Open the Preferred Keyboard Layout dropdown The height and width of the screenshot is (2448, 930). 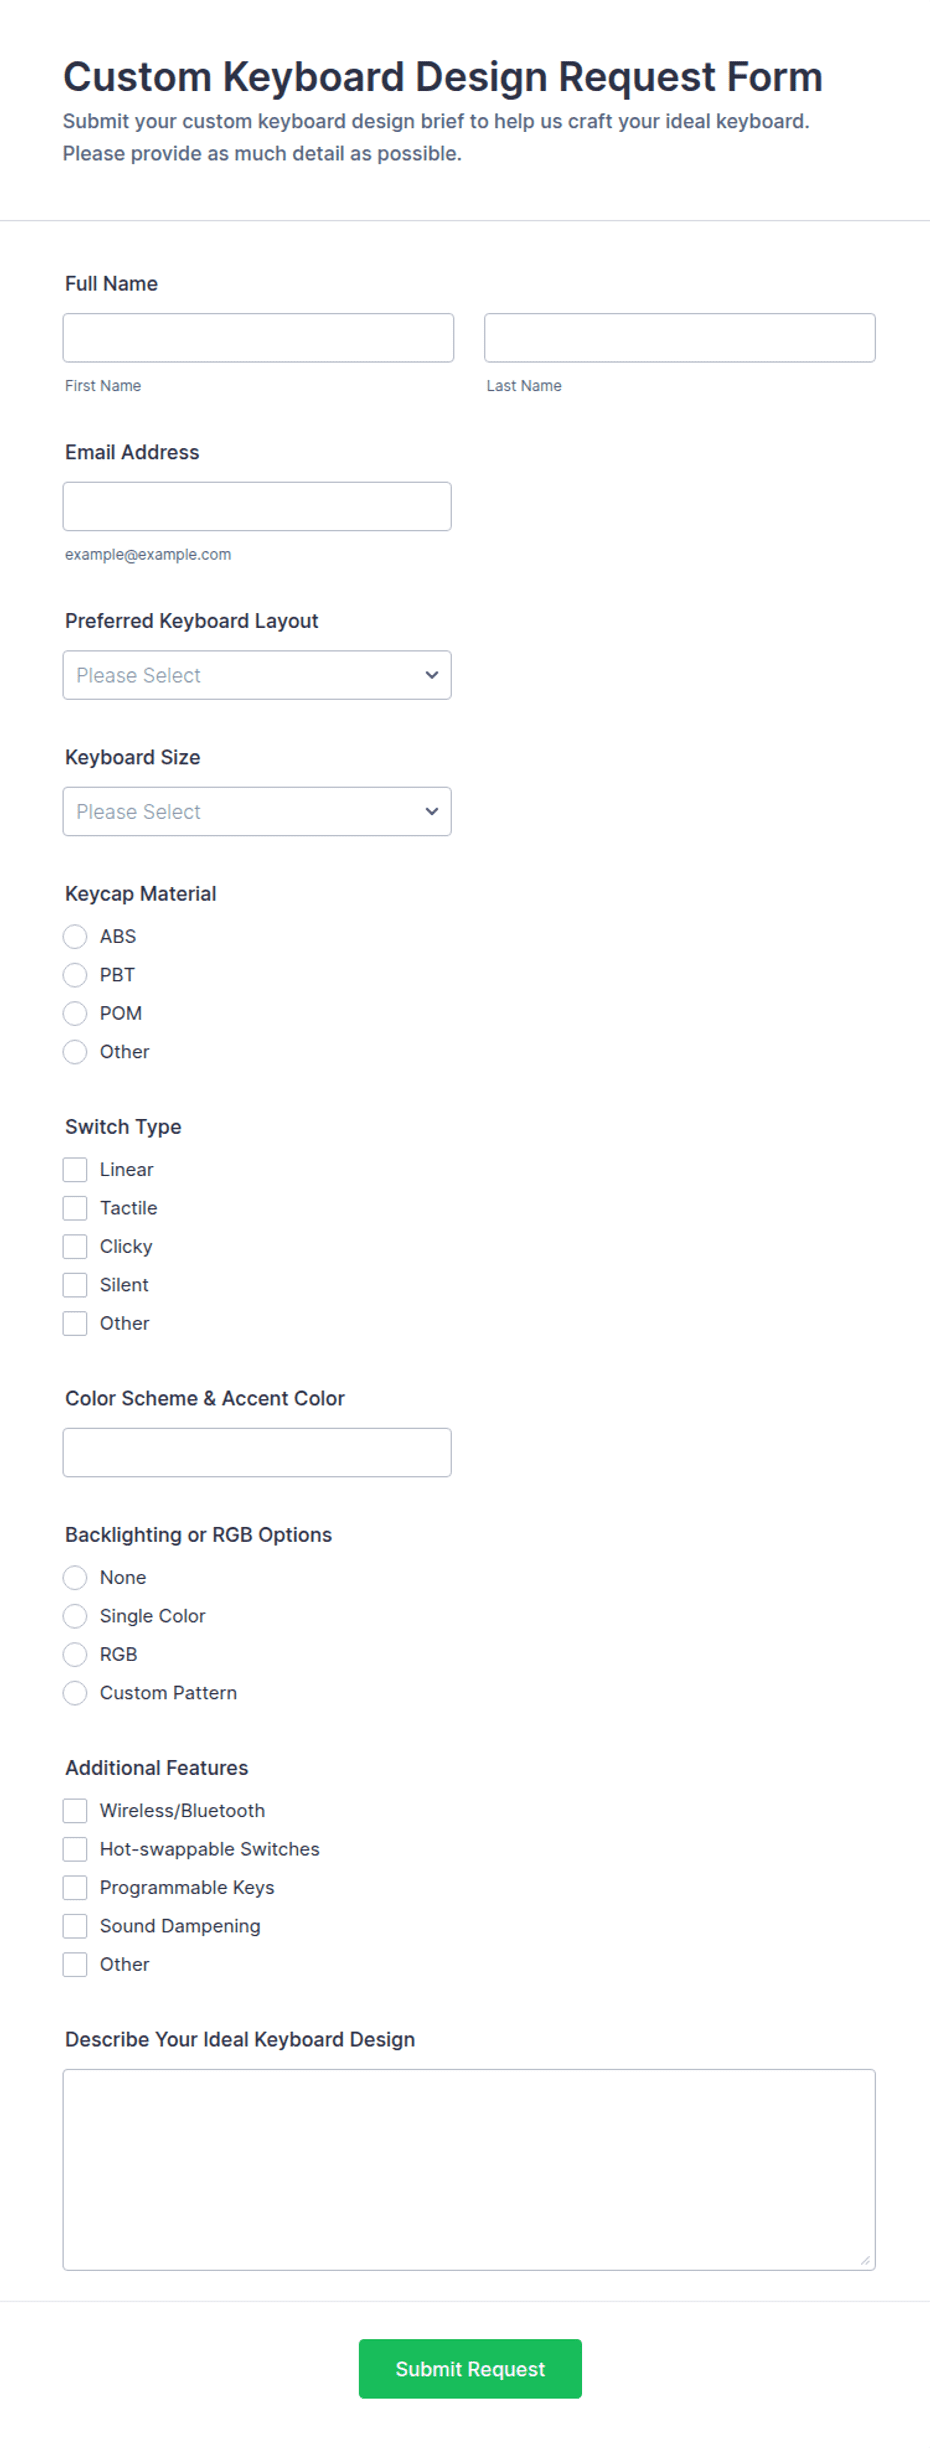click(257, 675)
